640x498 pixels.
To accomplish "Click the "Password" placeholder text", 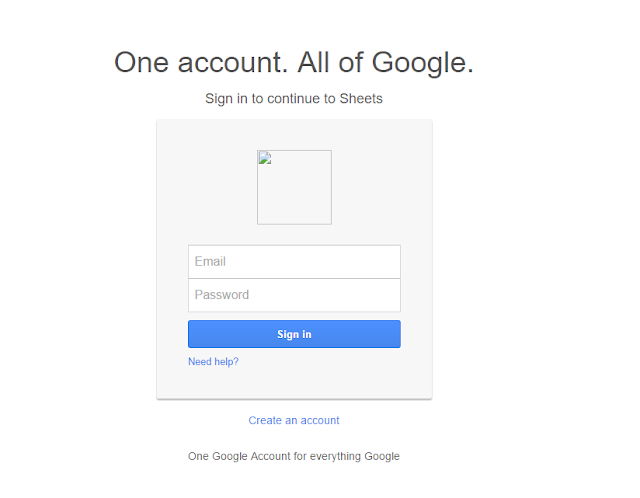I will (x=222, y=295).
